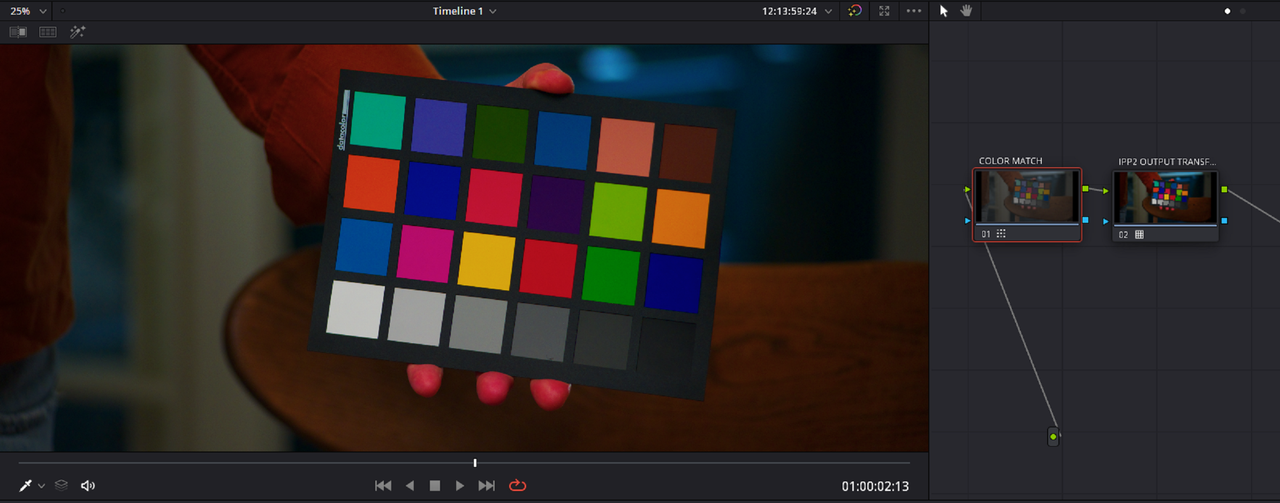Toggle the red loop playback button
Screen dimensions: 1280x503
click(517, 485)
